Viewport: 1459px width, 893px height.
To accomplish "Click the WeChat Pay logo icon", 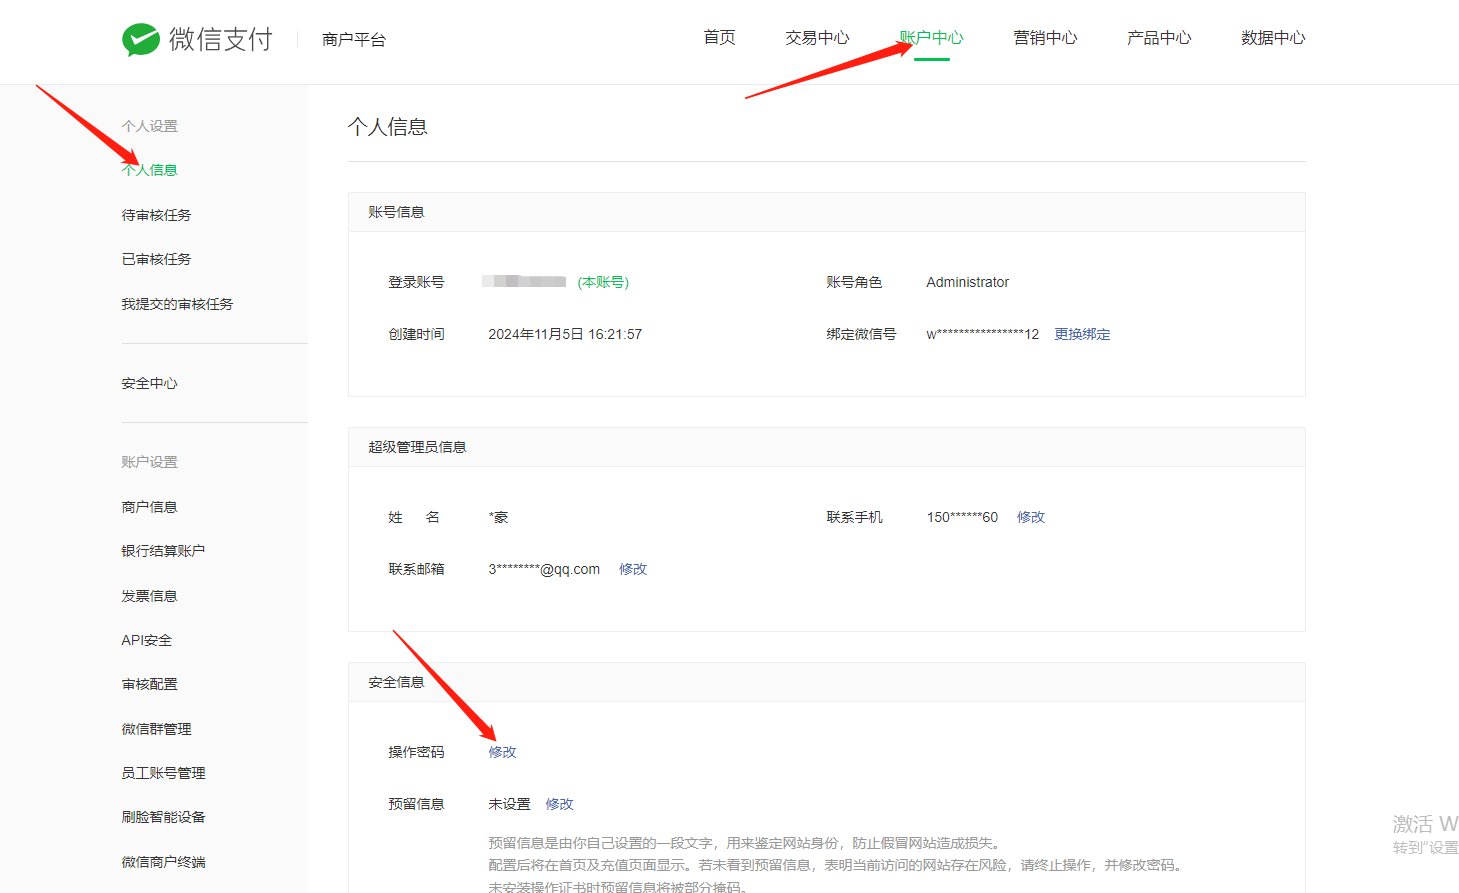I will (x=141, y=39).
